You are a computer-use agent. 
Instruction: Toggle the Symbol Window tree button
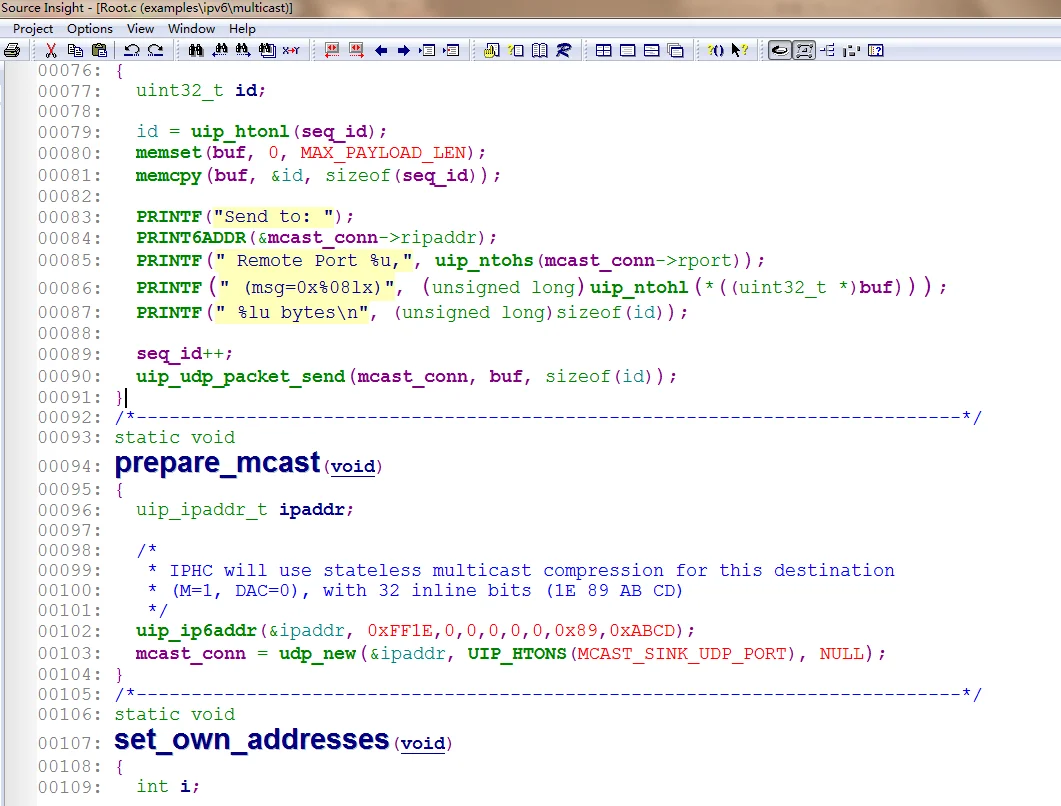tap(828, 50)
